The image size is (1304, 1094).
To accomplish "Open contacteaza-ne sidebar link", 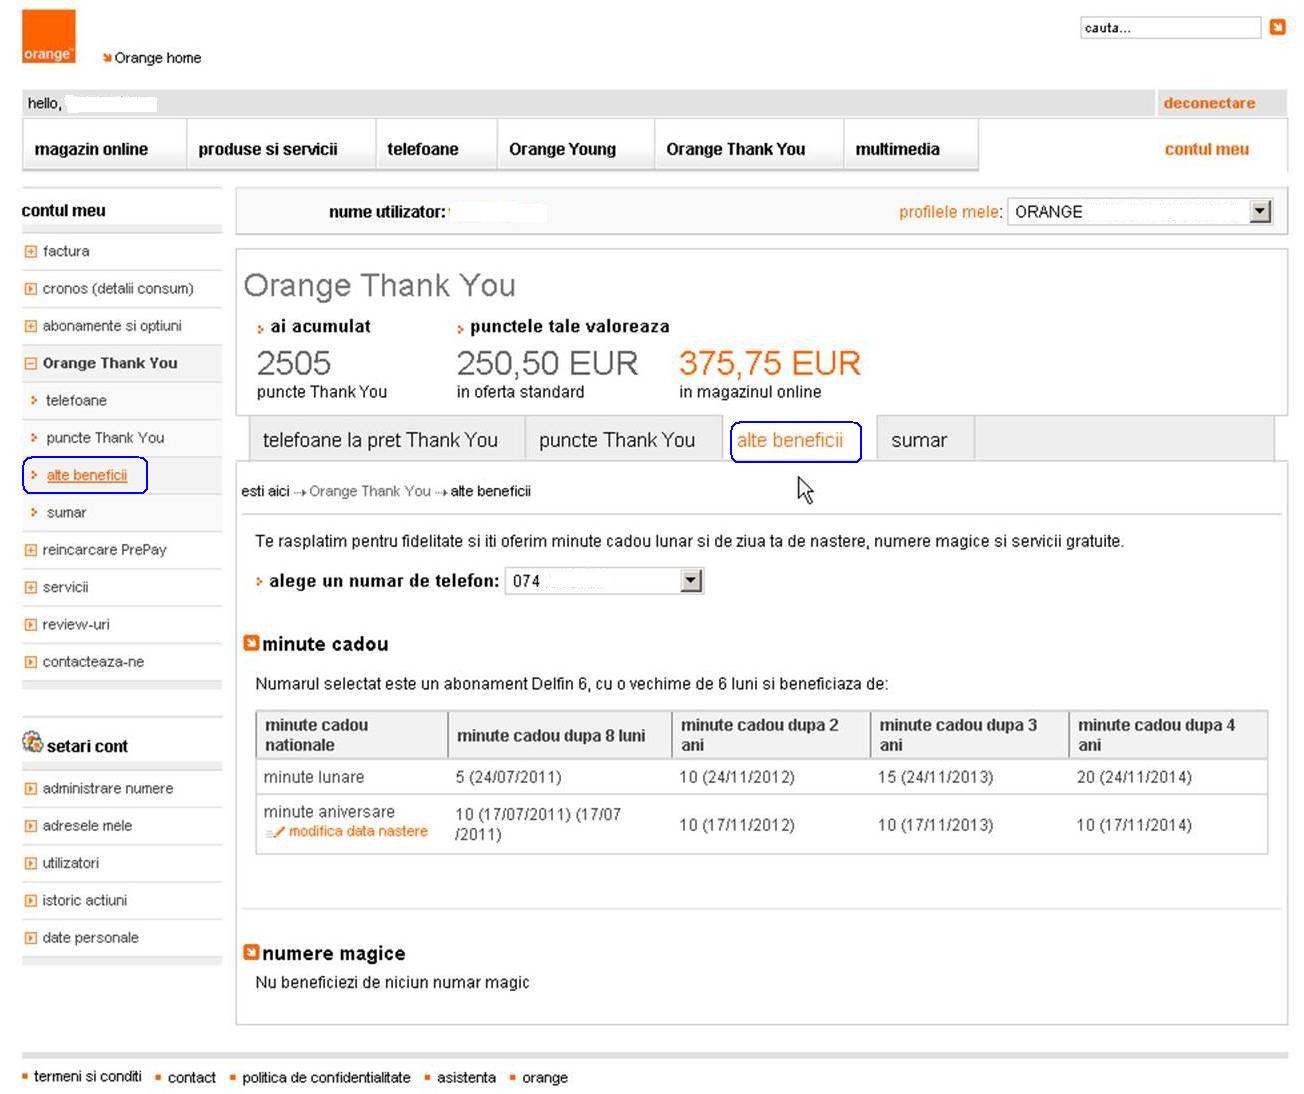I will (x=93, y=662).
